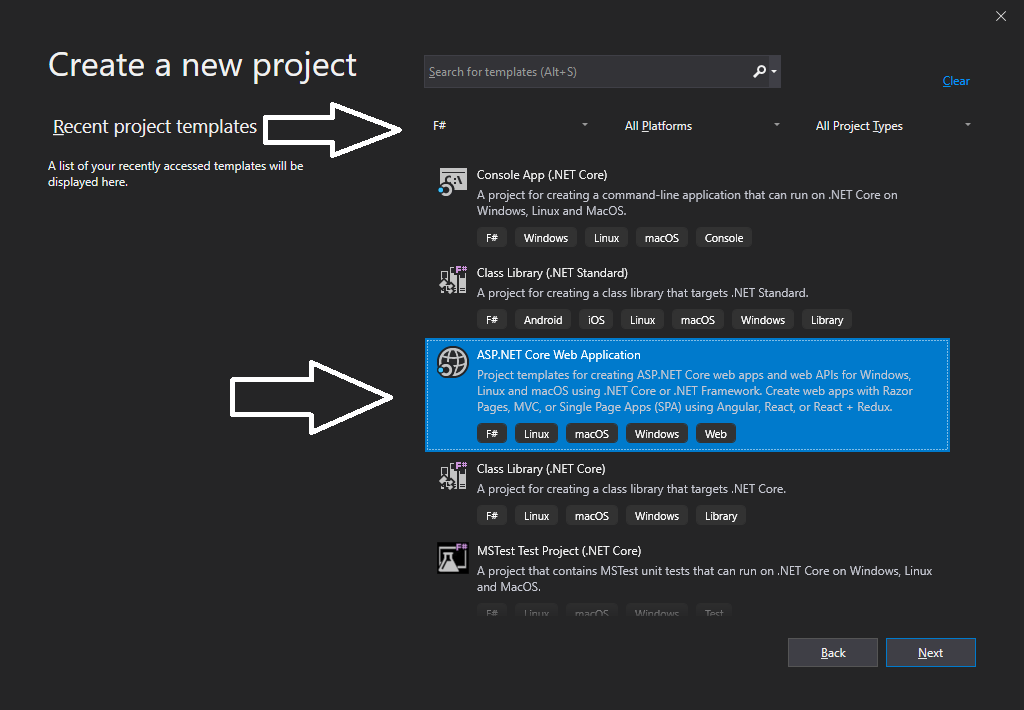Click the Windows tag under Class Library (.NET Core)
The width and height of the screenshot is (1024, 710).
(656, 516)
